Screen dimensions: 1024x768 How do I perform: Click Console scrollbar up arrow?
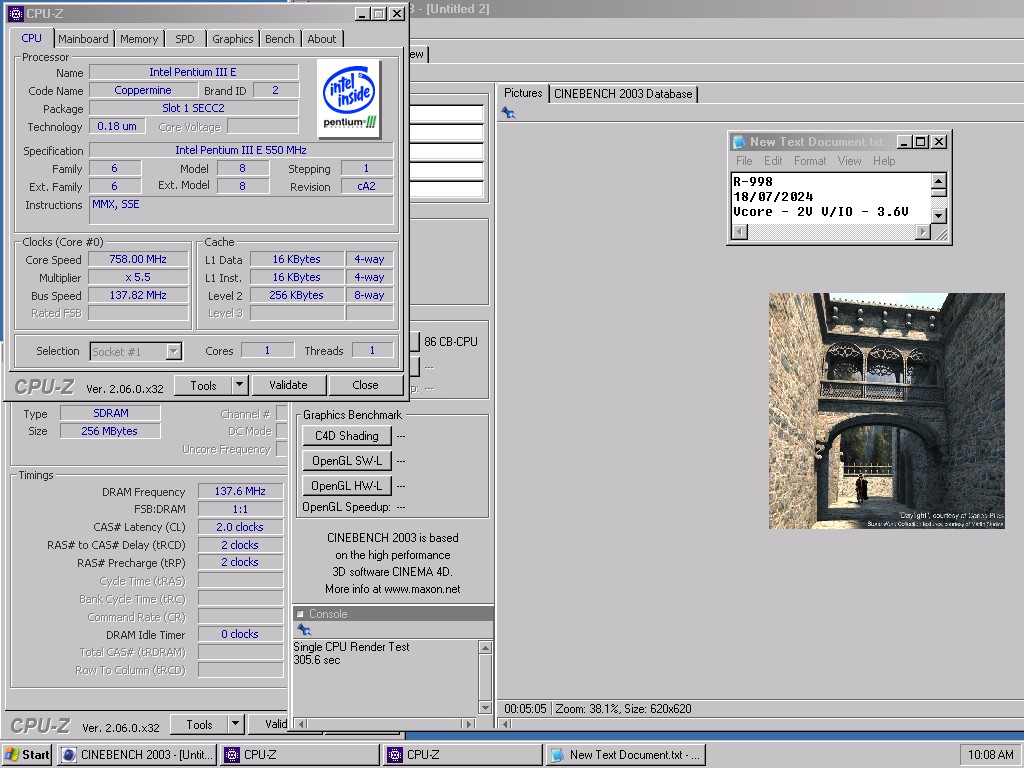coord(485,647)
